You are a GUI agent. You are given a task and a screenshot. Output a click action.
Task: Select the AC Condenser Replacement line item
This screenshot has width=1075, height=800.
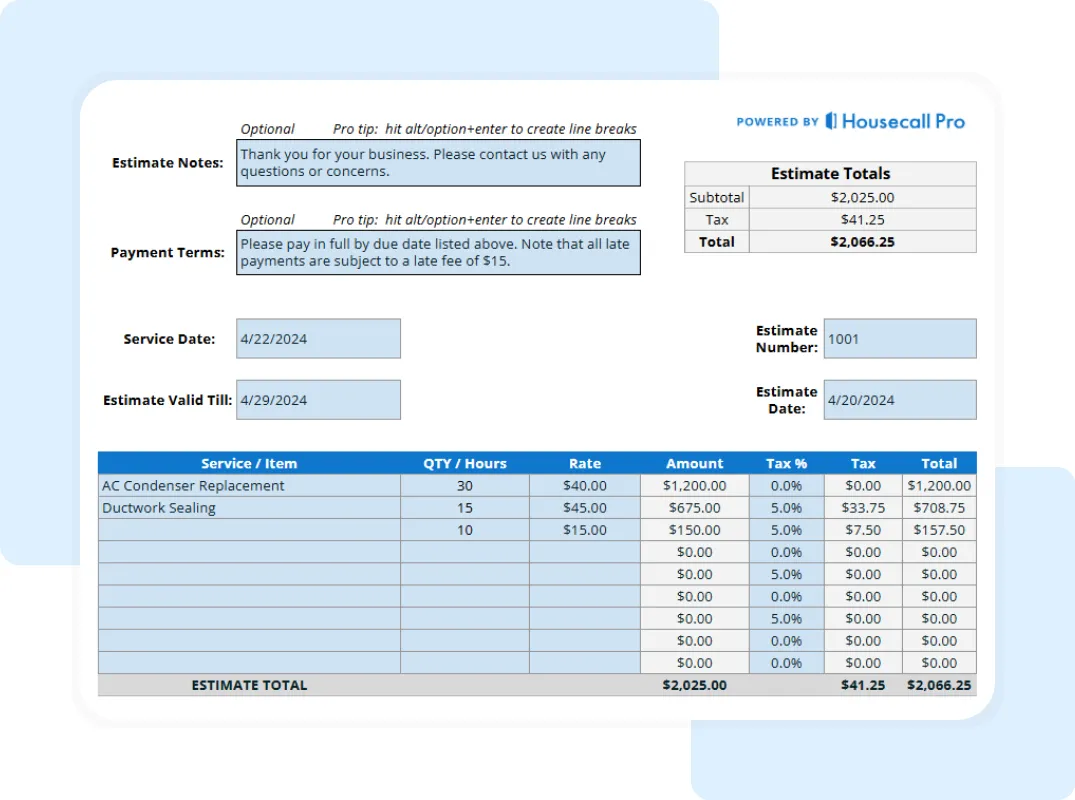(248, 485)
